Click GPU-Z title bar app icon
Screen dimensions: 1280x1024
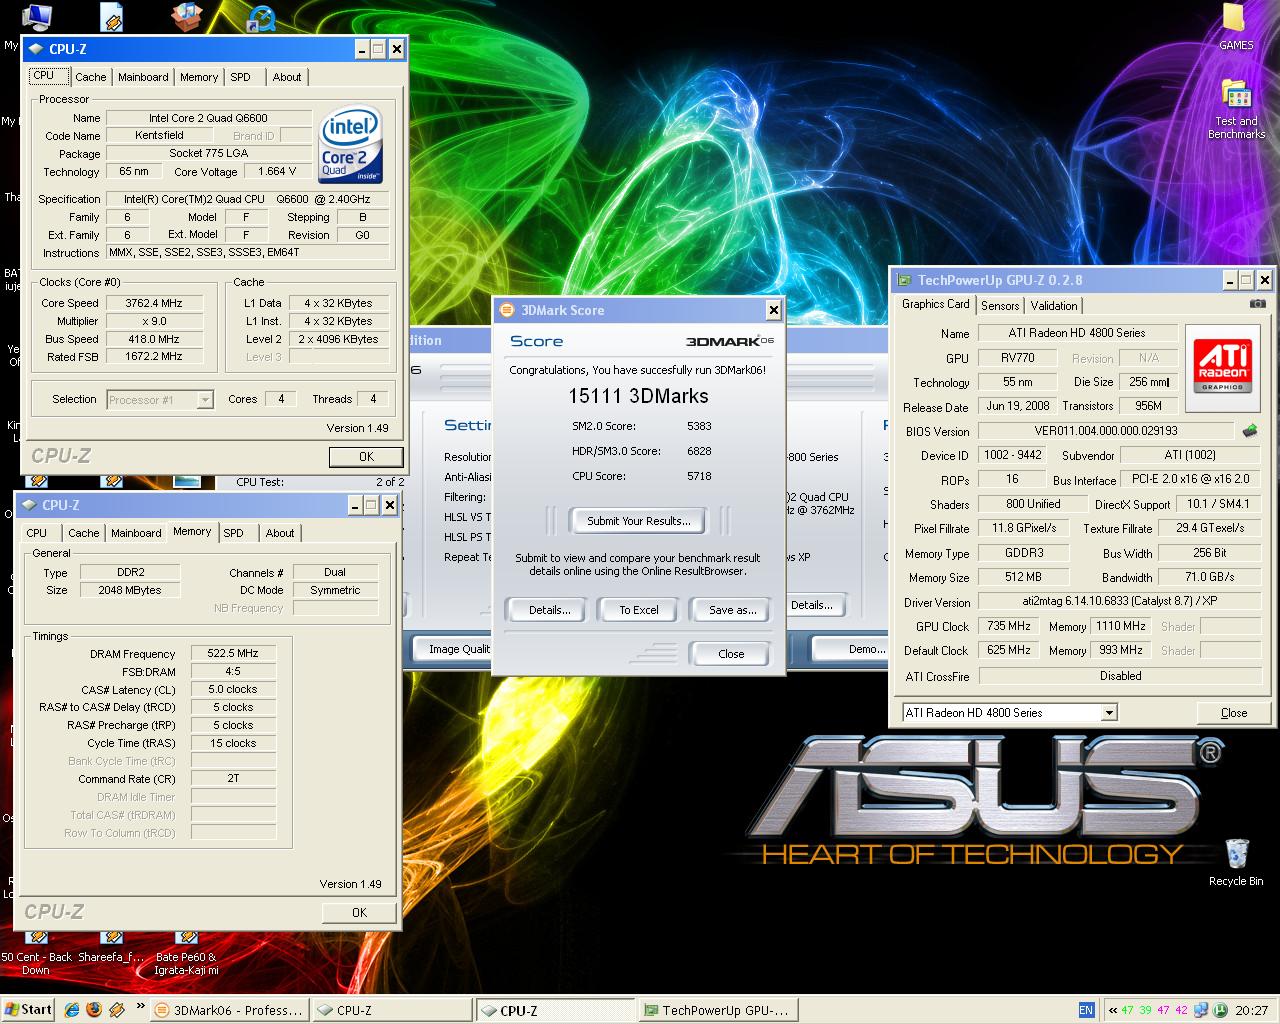pyautogui.click(x=904, y=280)
